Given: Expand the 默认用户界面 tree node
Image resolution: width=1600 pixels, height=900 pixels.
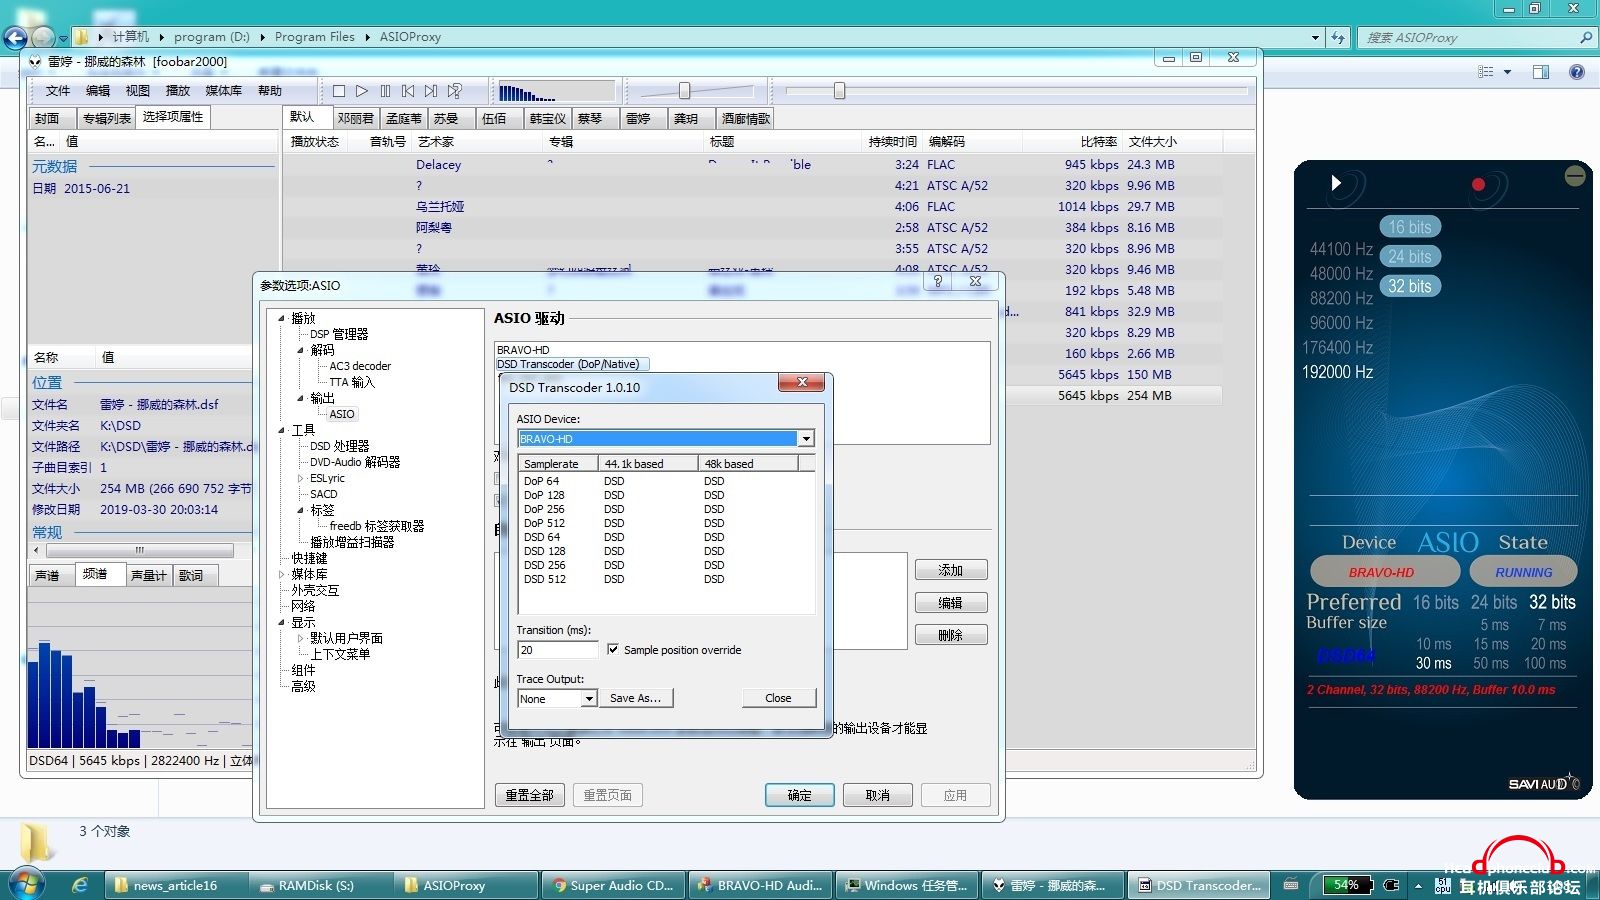Looking at the screenshot, I should (x=301, y=638).
